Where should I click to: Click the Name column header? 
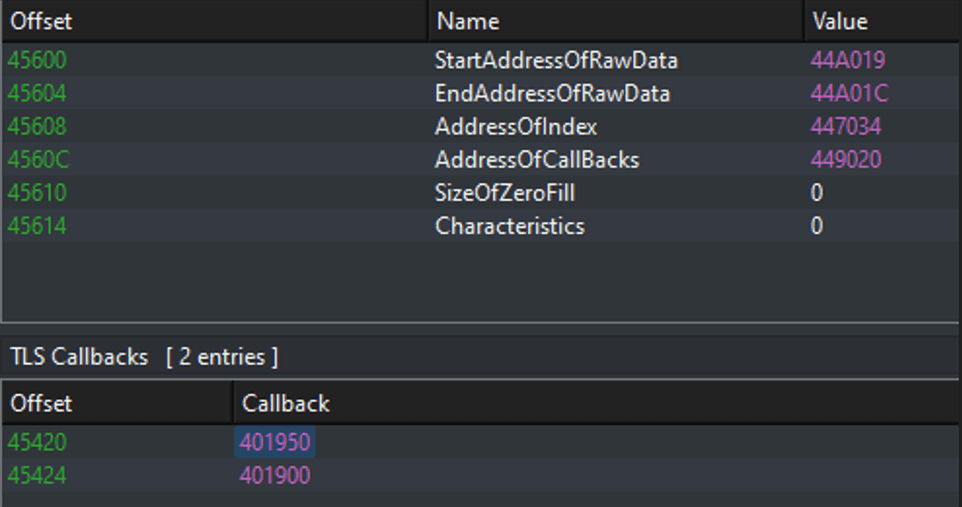(x=615, y=21)
